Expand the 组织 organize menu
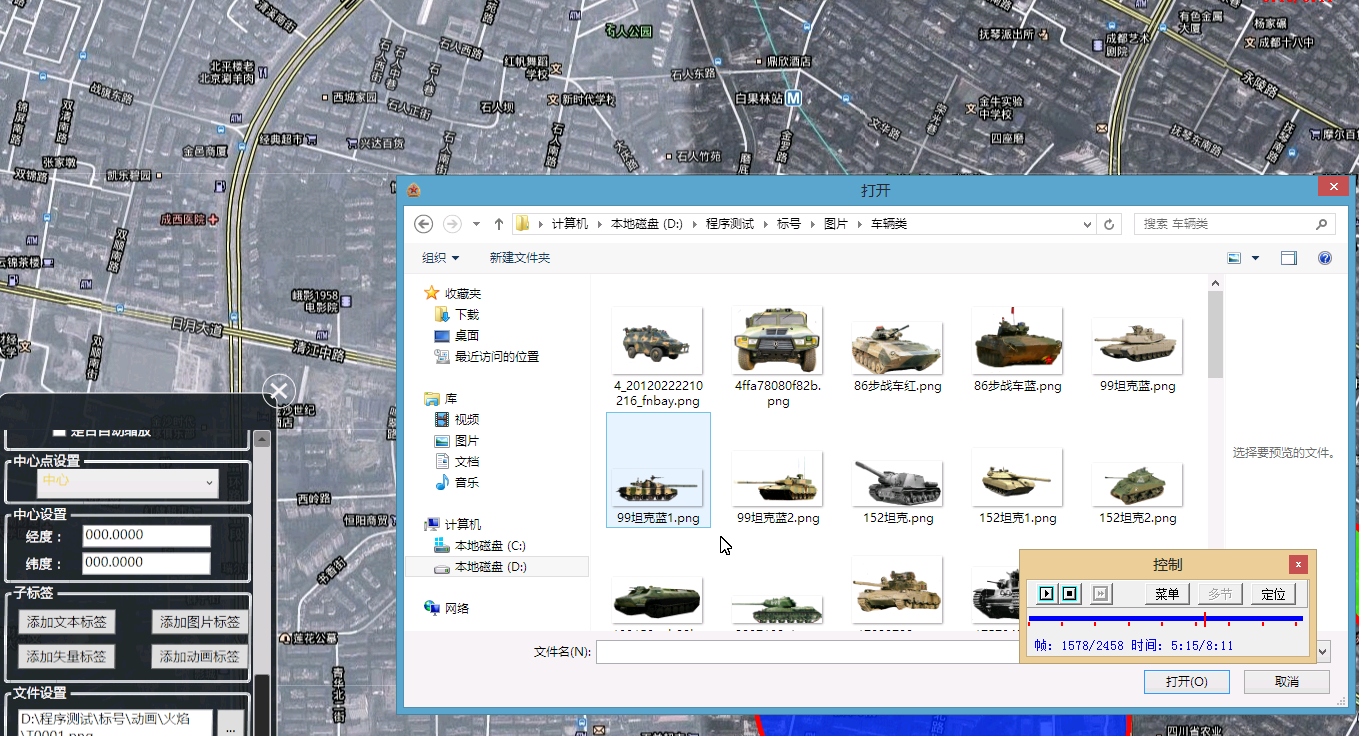 [440, 258]
